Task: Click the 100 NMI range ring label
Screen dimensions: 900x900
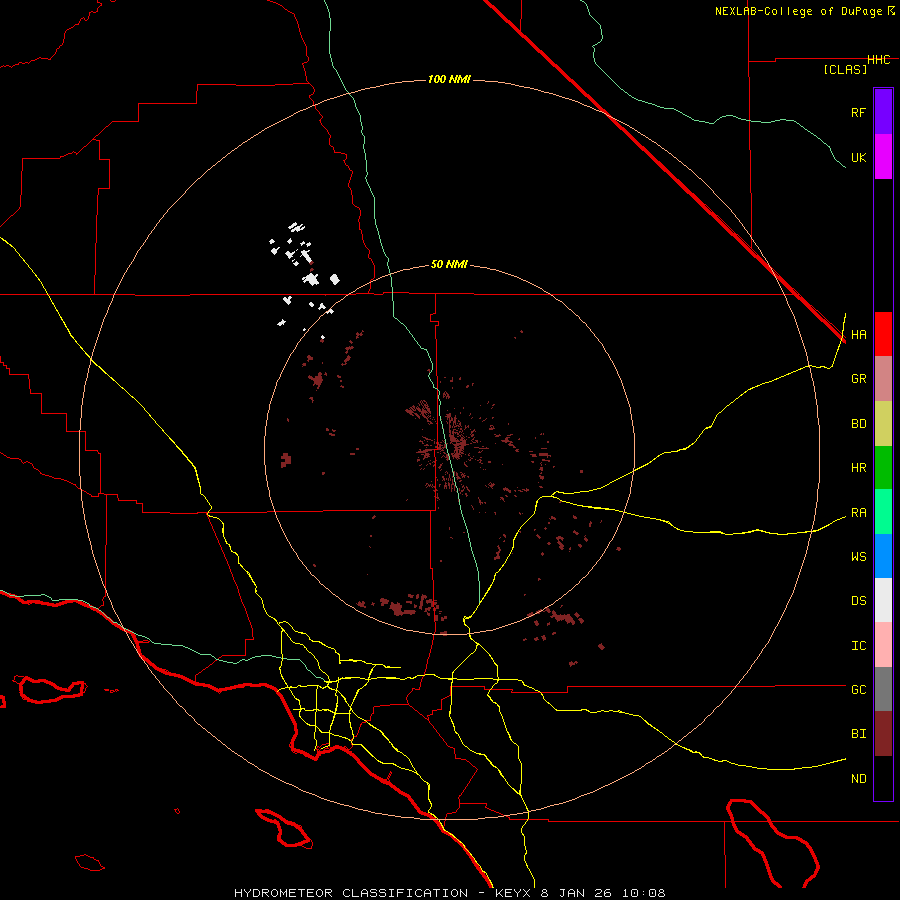Action: 449,79
